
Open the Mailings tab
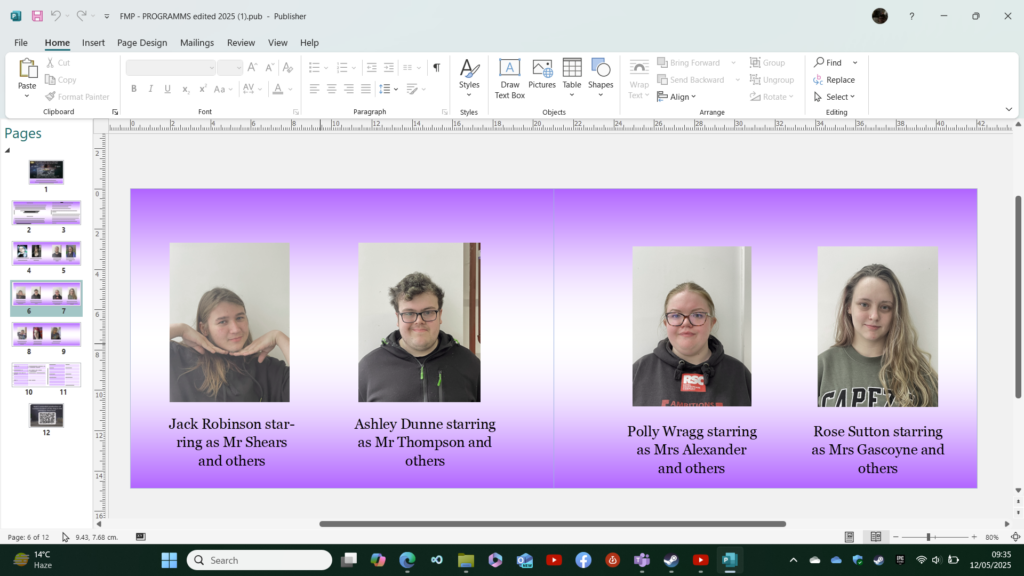[197, 42]
